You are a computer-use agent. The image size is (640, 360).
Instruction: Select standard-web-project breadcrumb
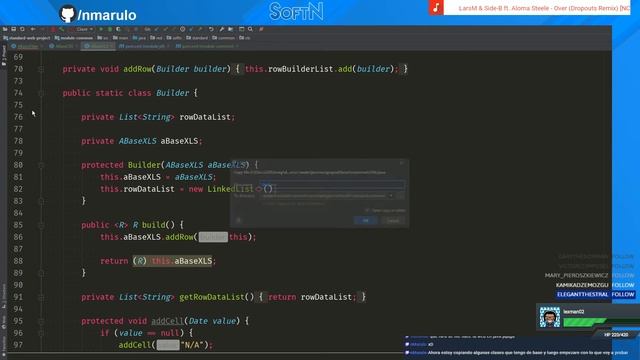(27, 38)
